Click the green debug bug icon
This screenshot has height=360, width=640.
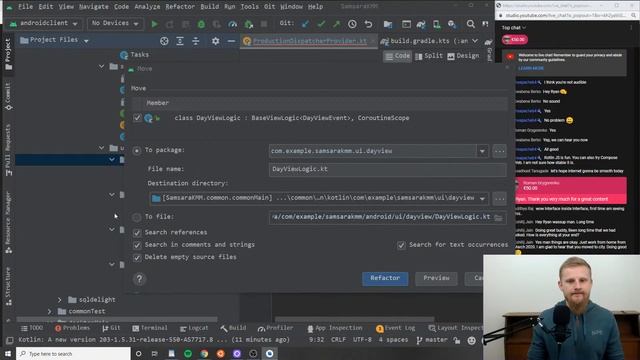click(x=201, y=24)
